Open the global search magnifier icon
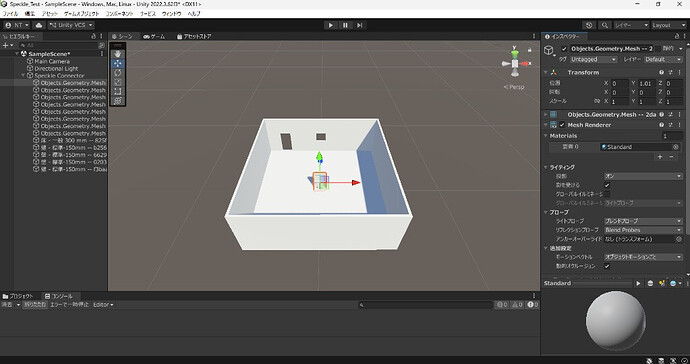 click(605, 25)
